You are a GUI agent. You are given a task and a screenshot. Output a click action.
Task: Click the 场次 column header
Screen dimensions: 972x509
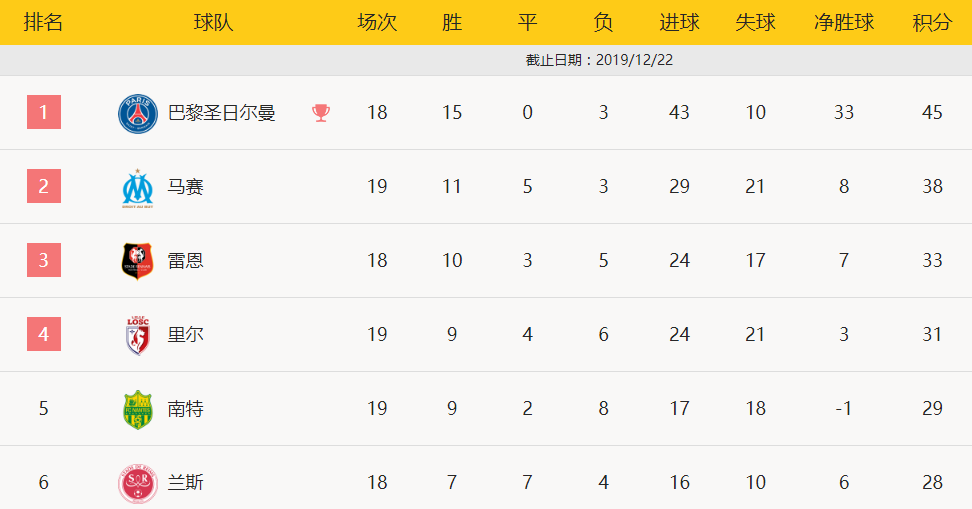[x=377, y=23]
